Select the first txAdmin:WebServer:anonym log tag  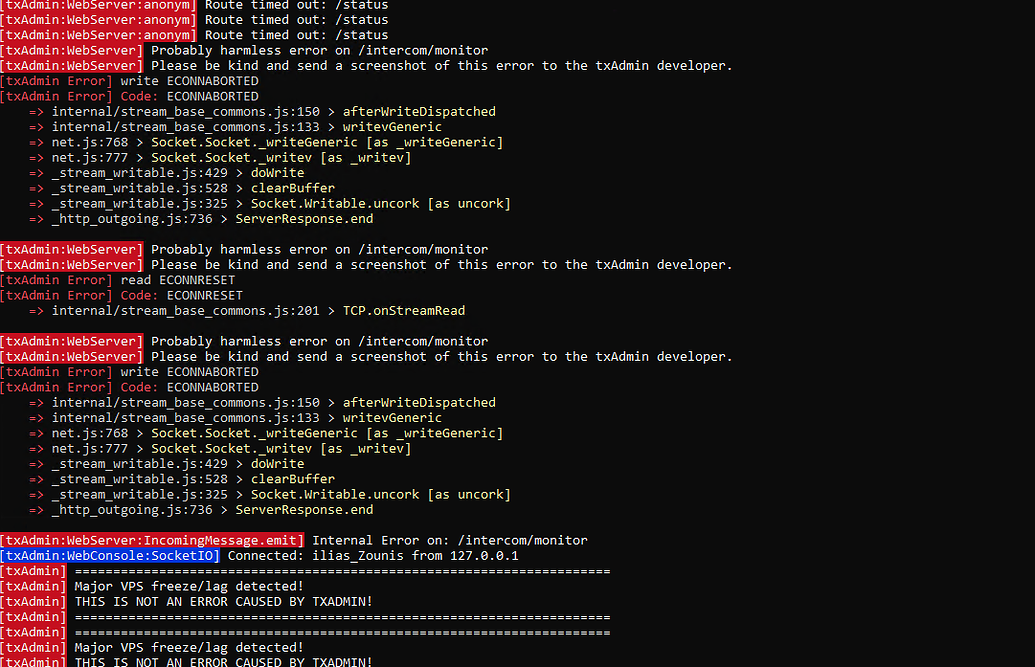97,5
